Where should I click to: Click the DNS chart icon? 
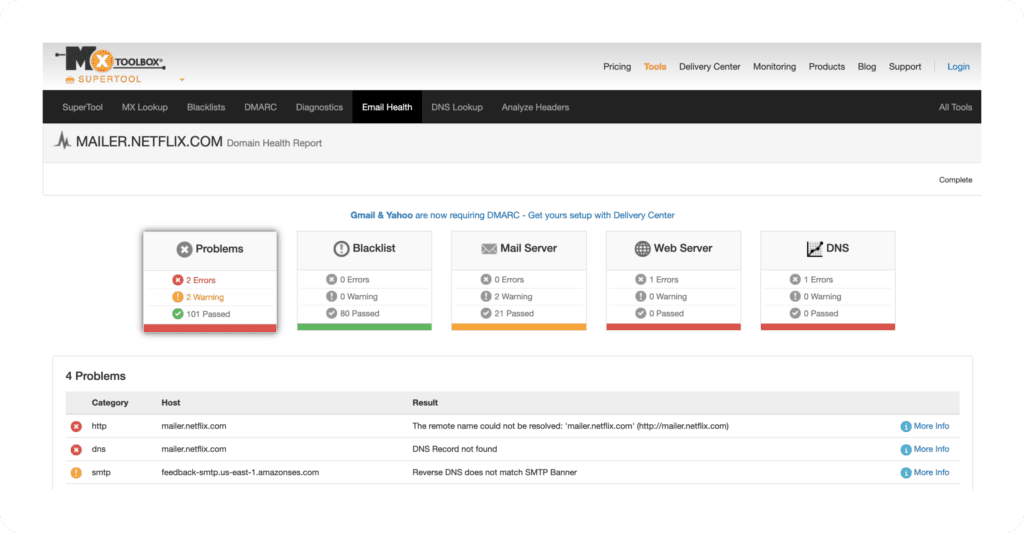click(814, 248)
